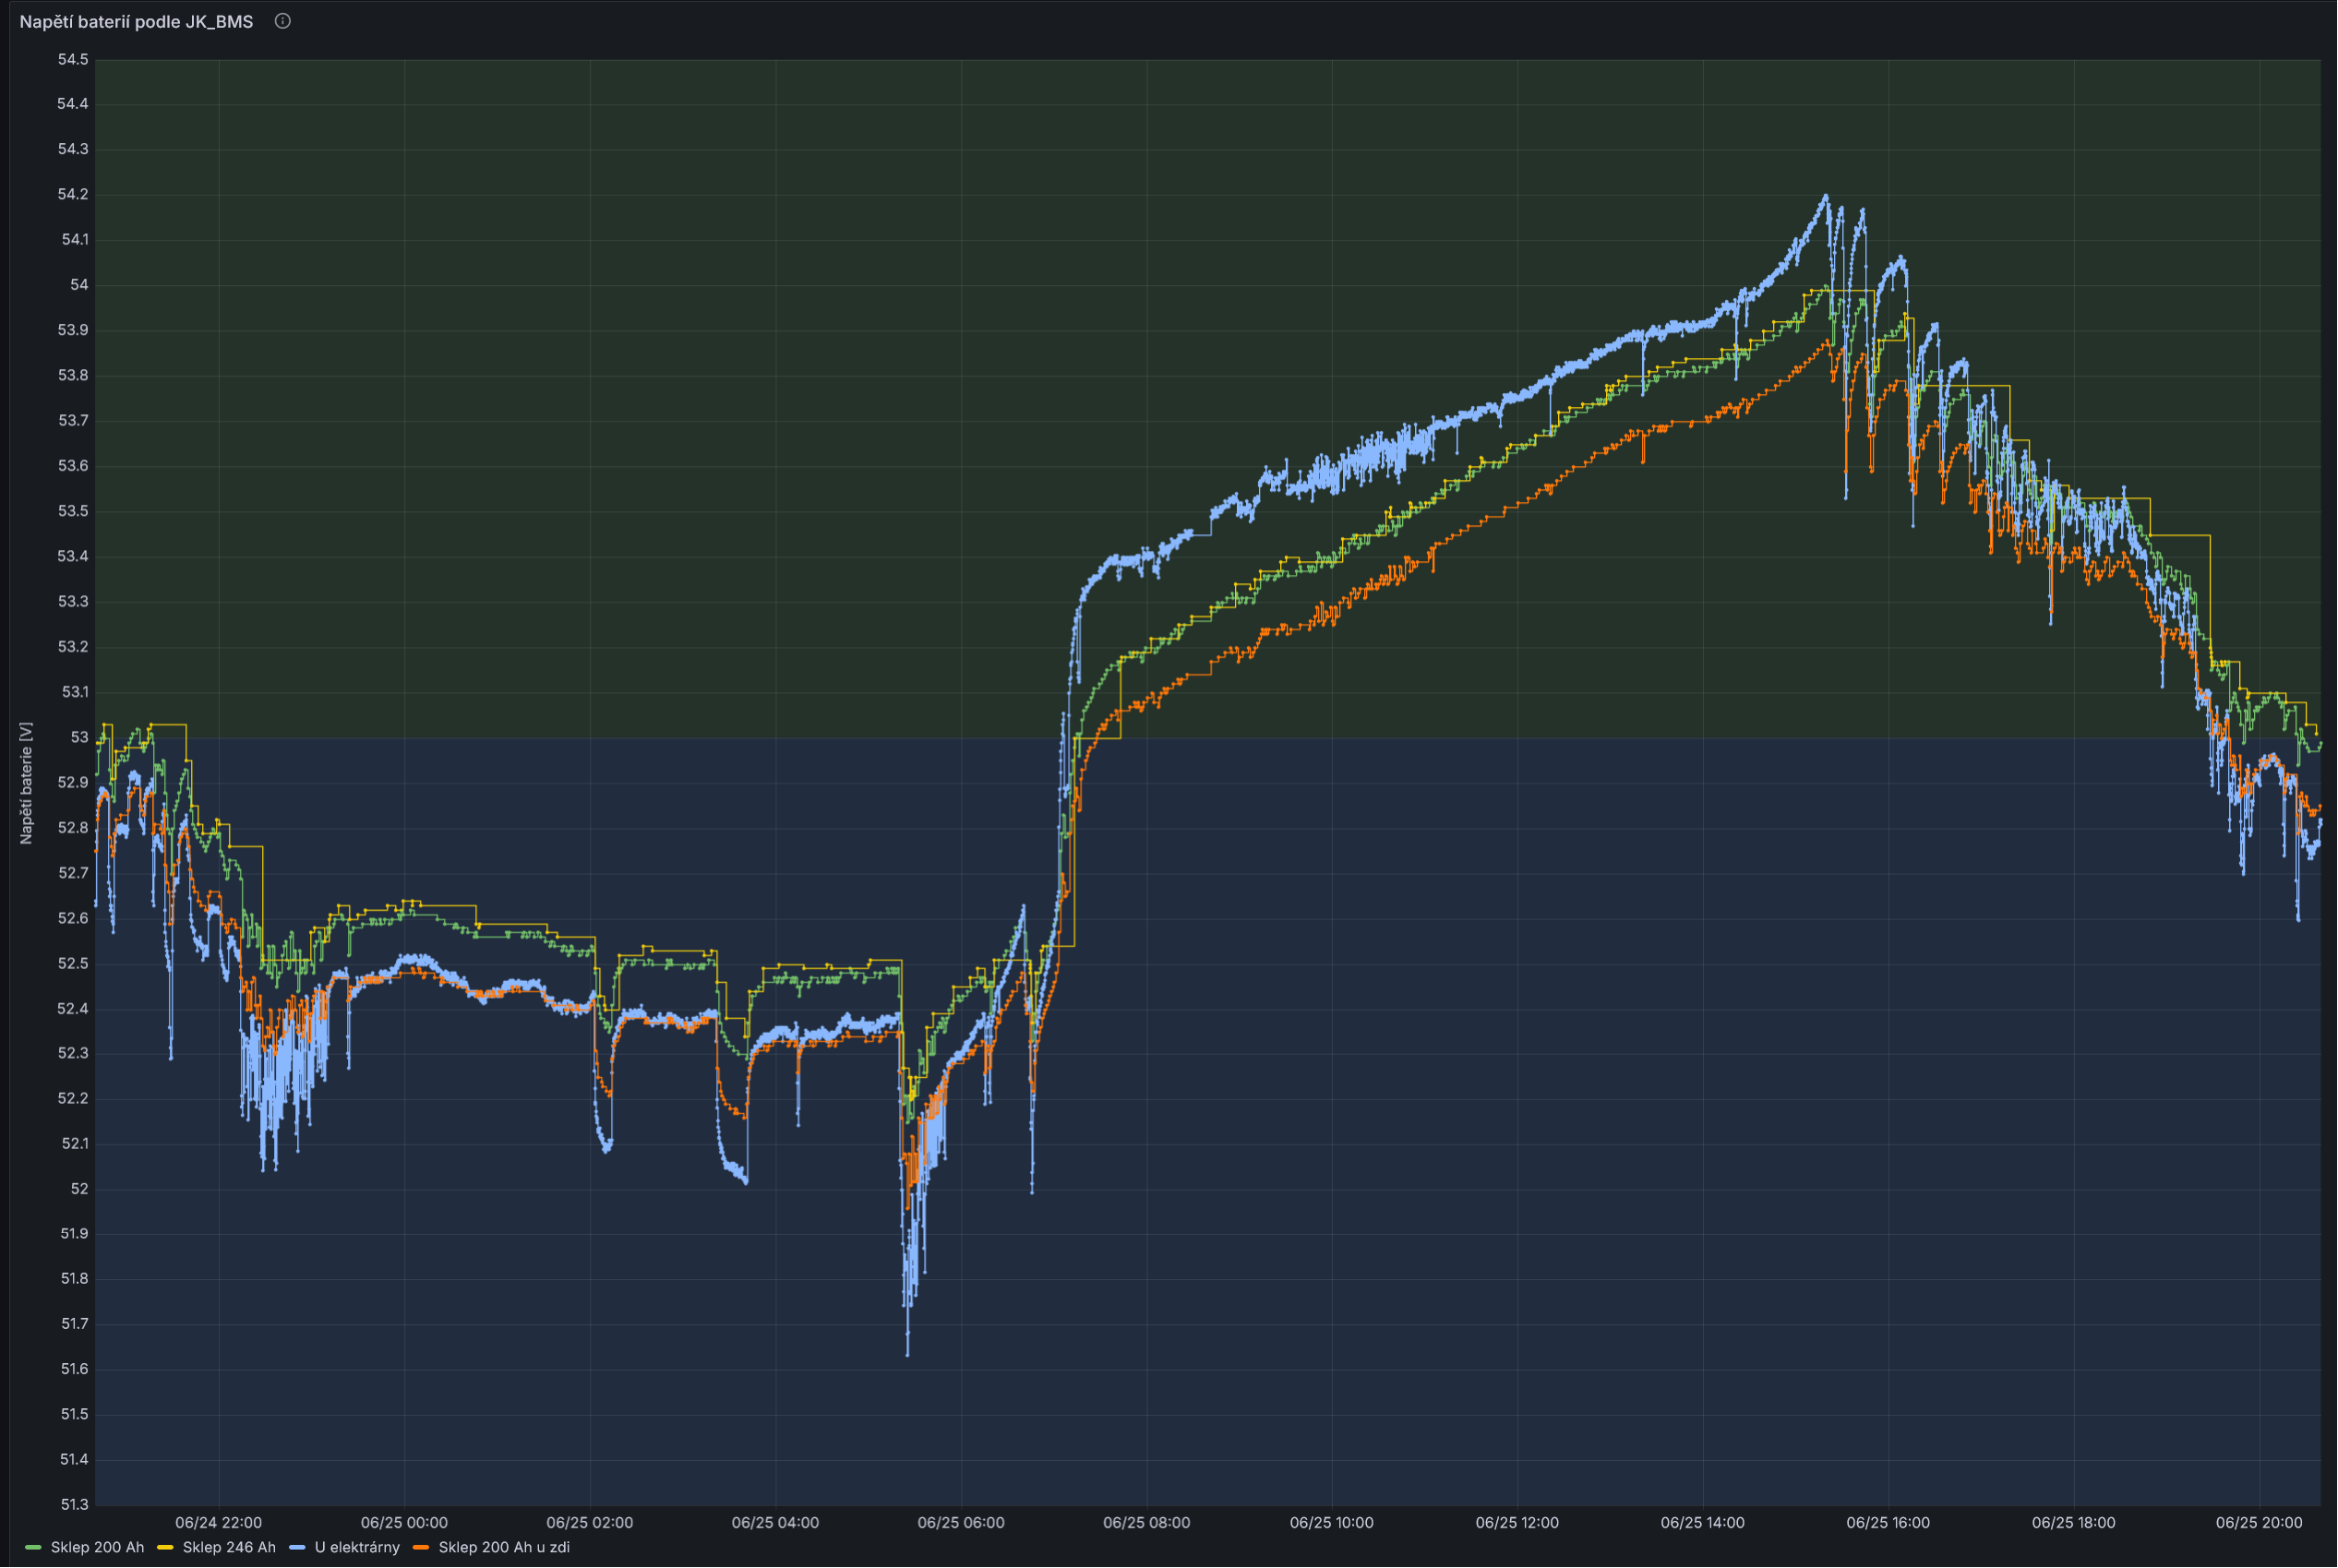Click the 06/25 20:00 time axis label
Image resolution: width=2338 pixels, height=1568 pixels.
[x=2258, y=1522]
